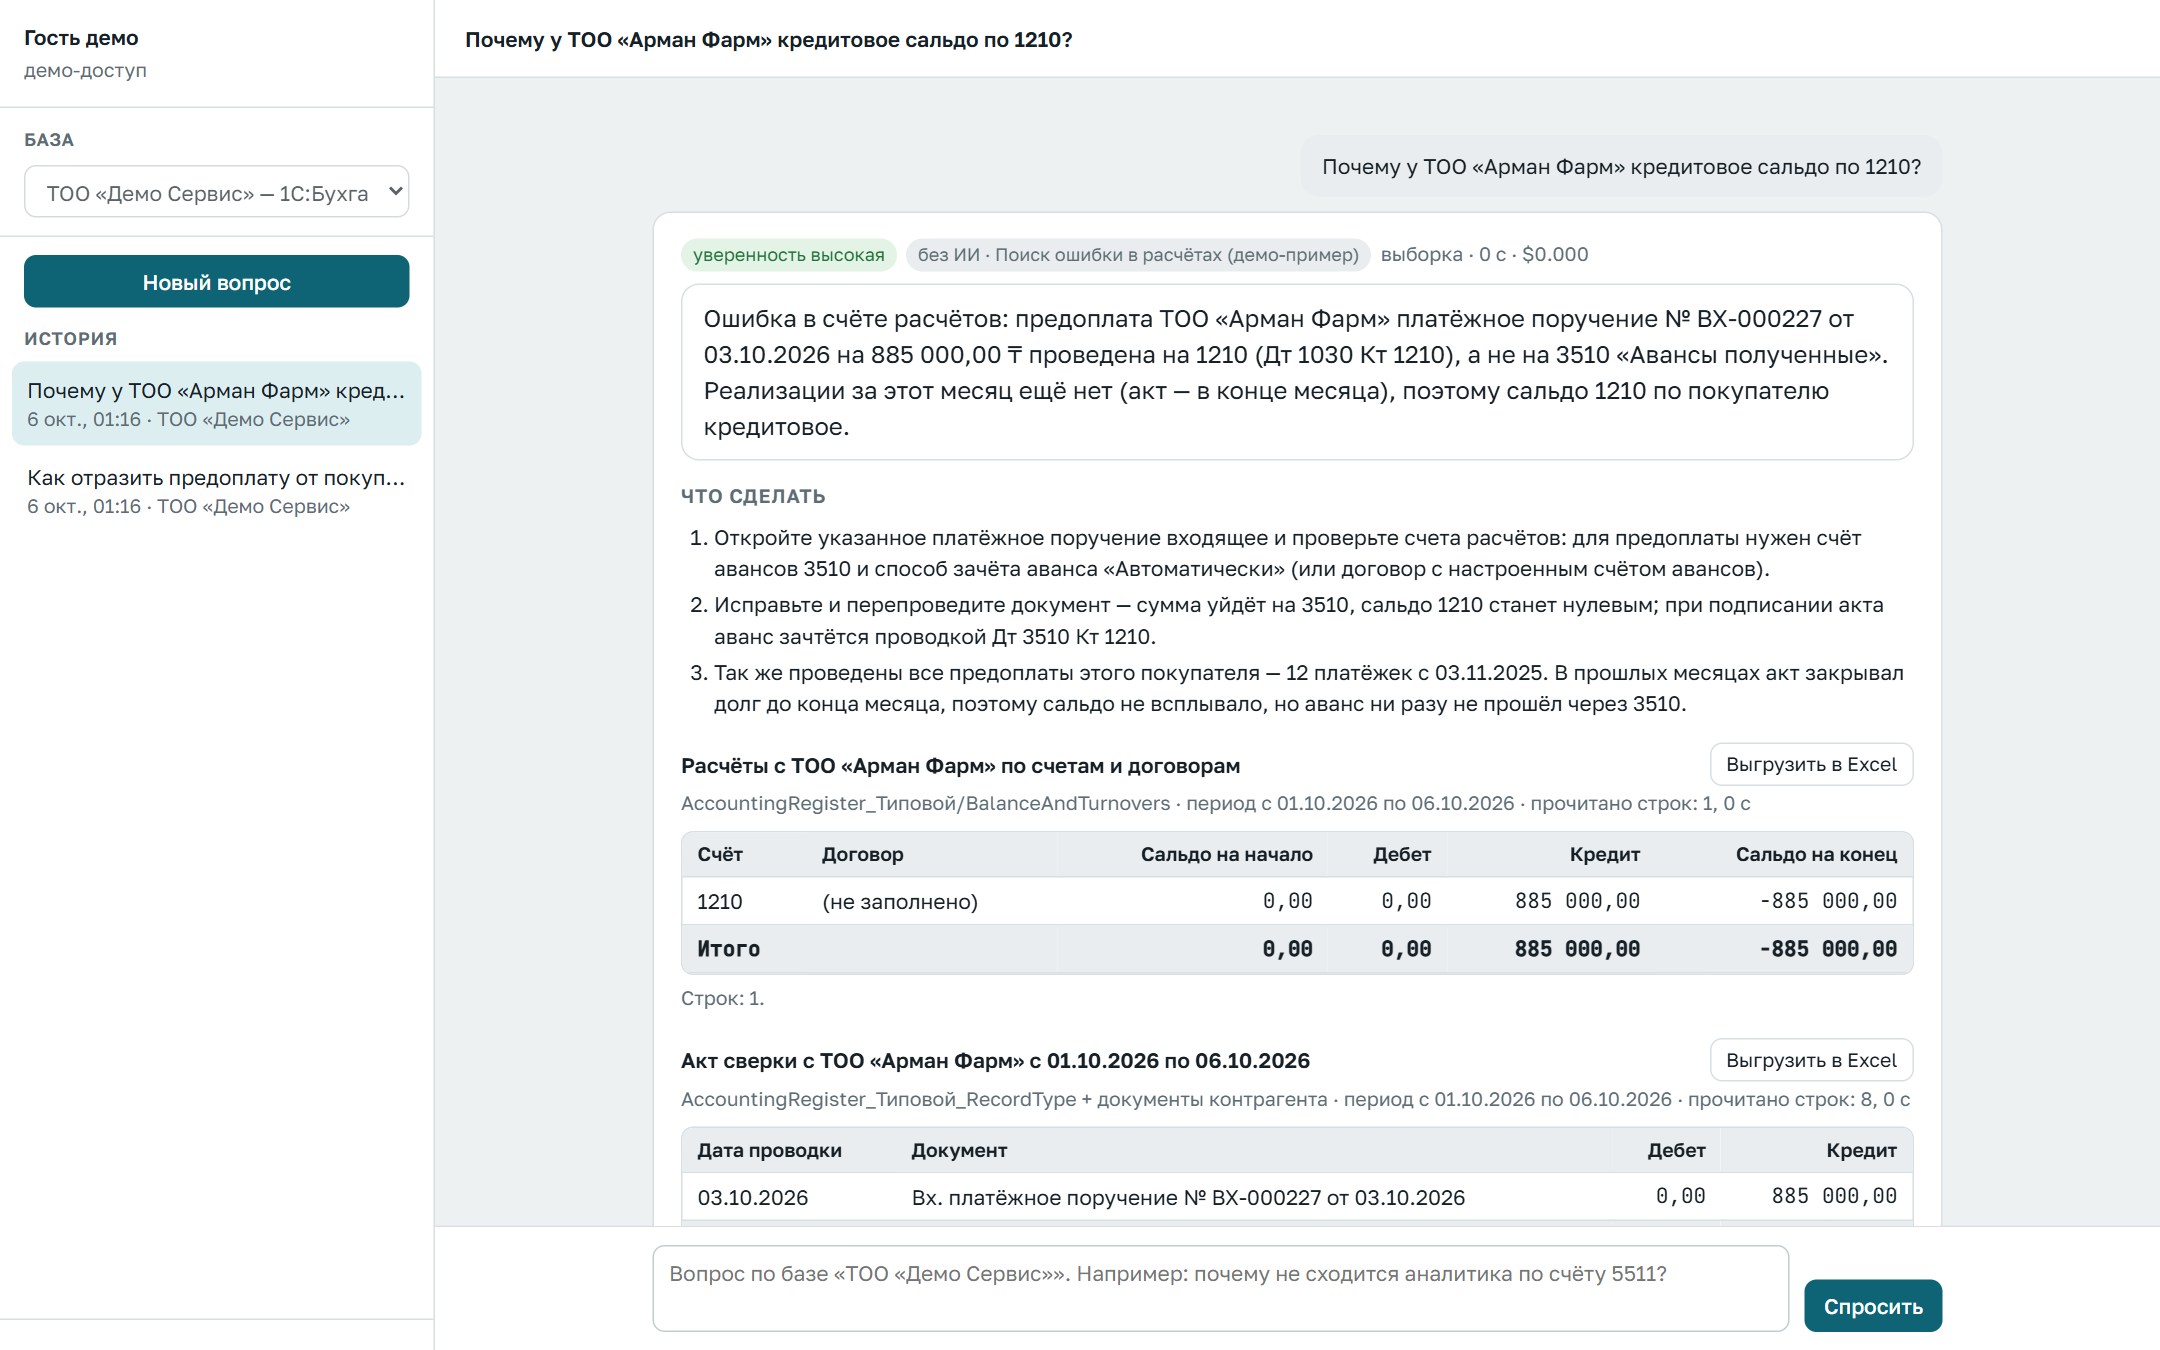
Task: Click the 'Гость демо' user name
Action: (x=81, y=38)
